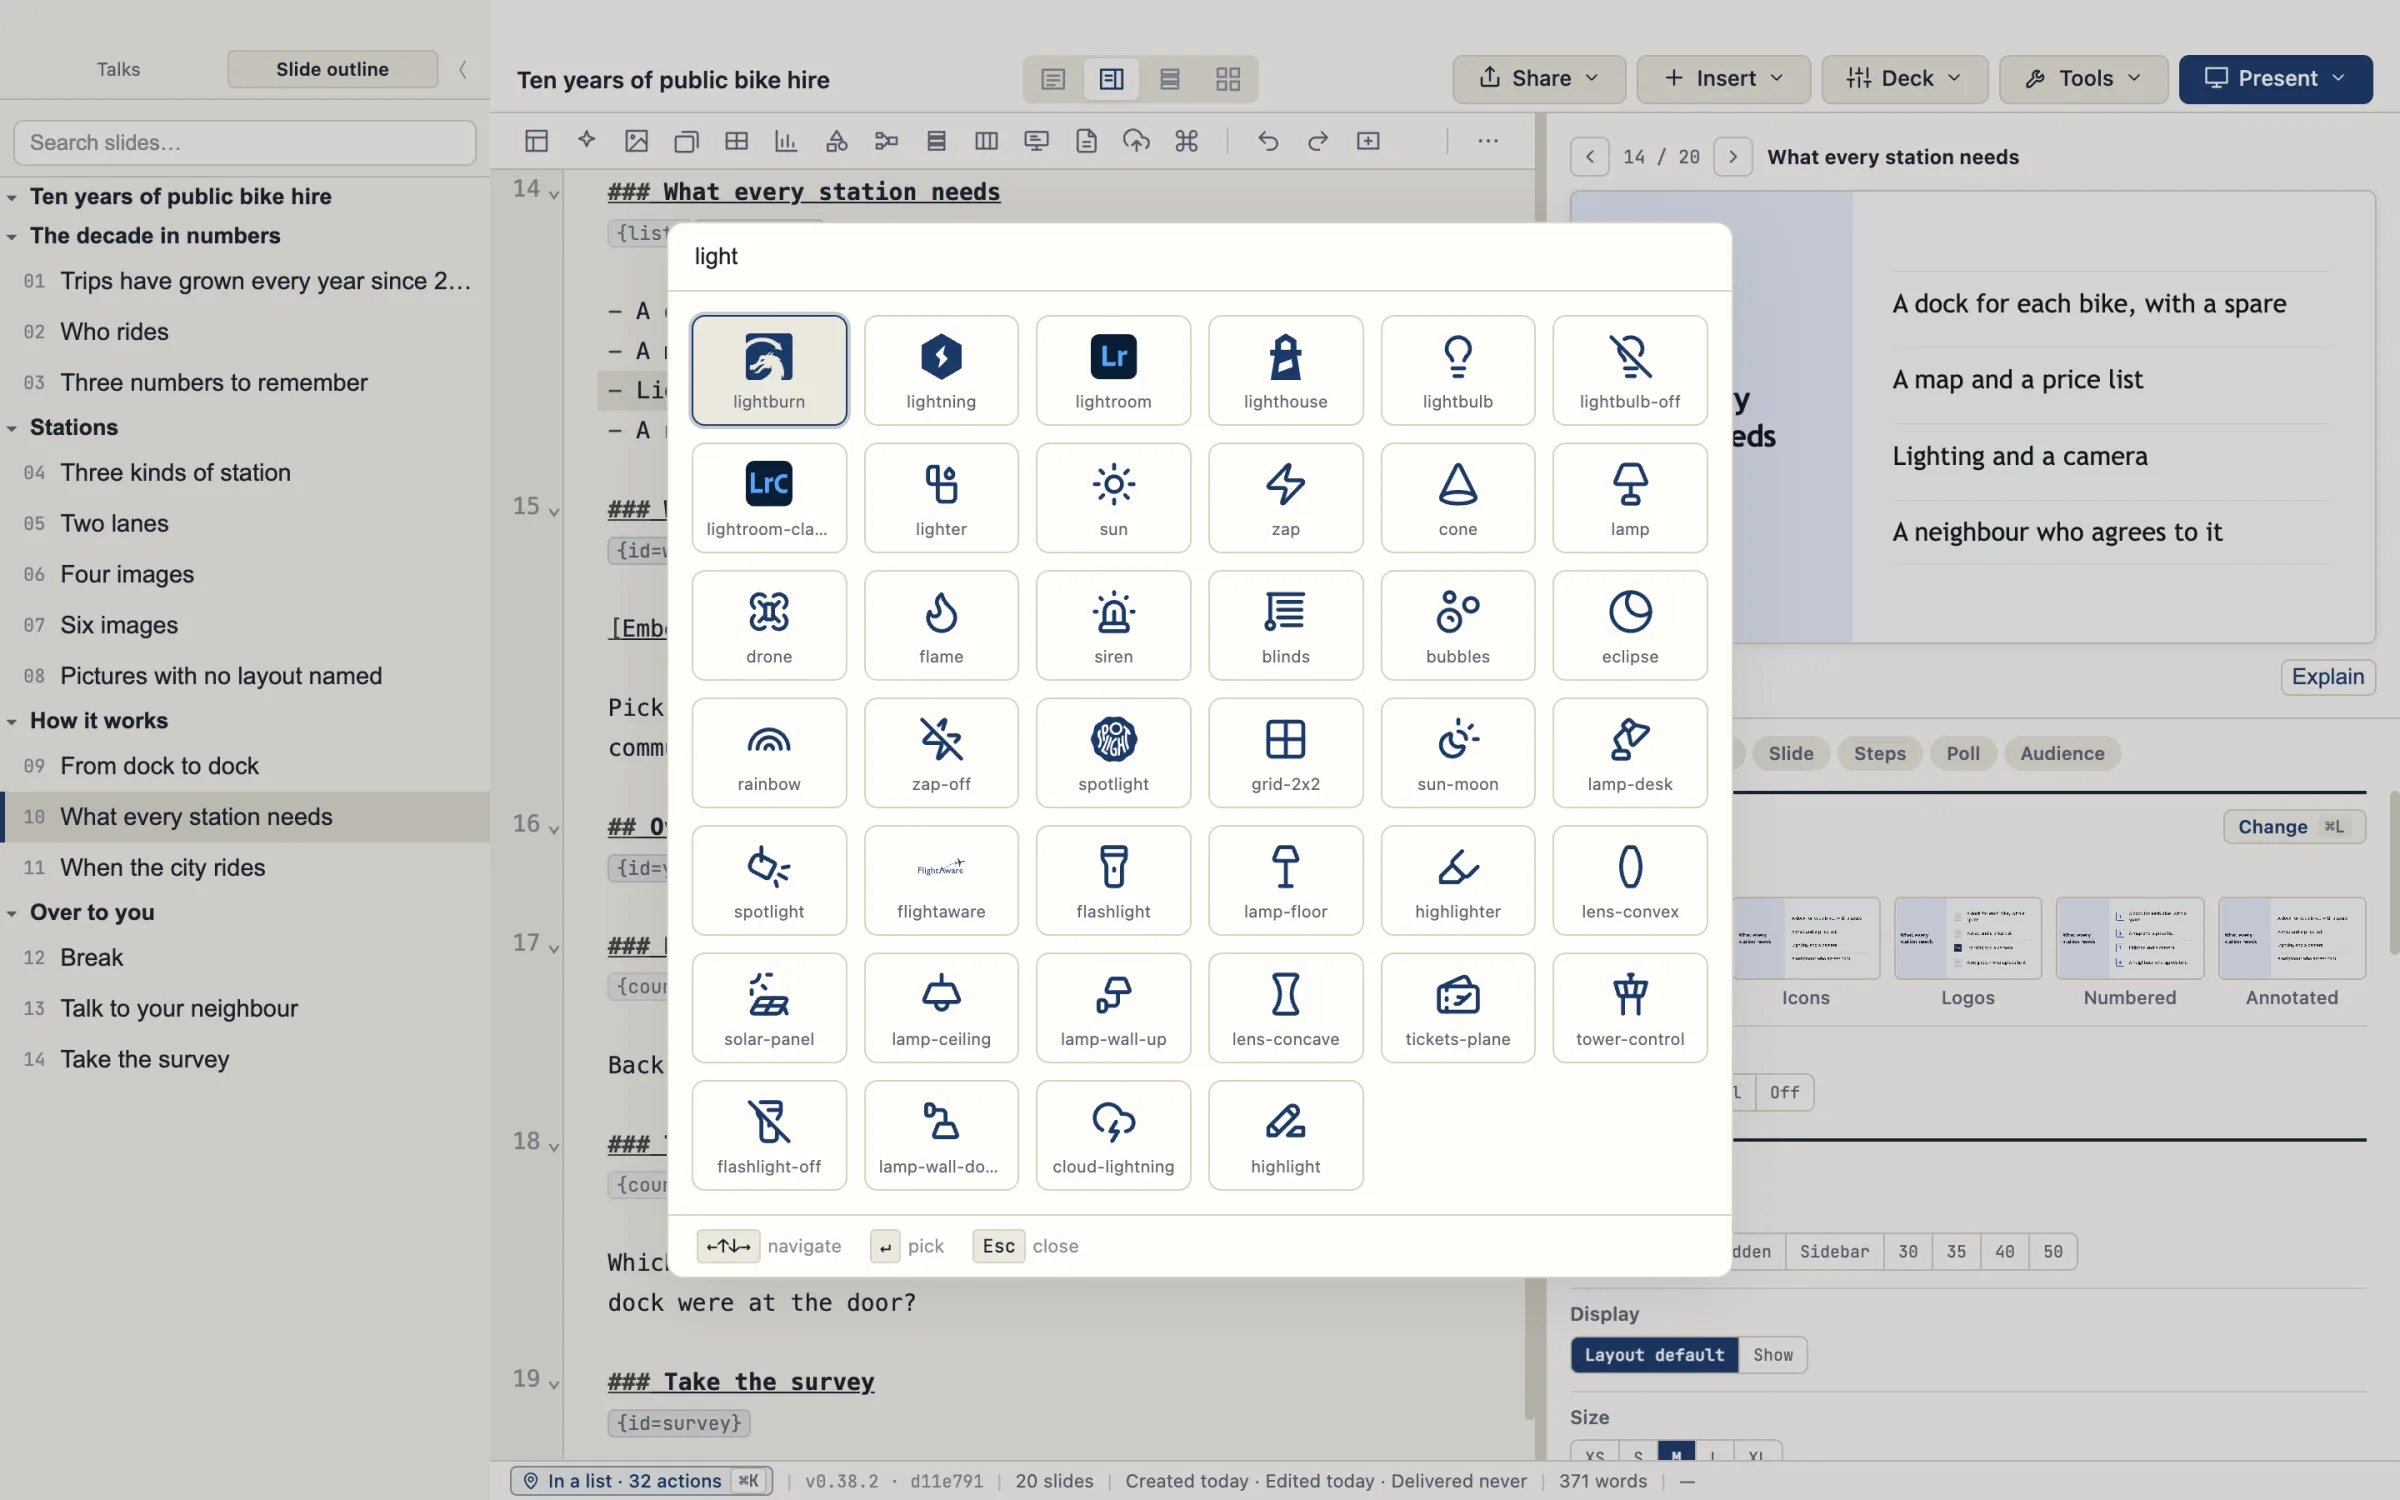Switch to stacked list view mode

pyautogui.click(x=1170, y=79)
